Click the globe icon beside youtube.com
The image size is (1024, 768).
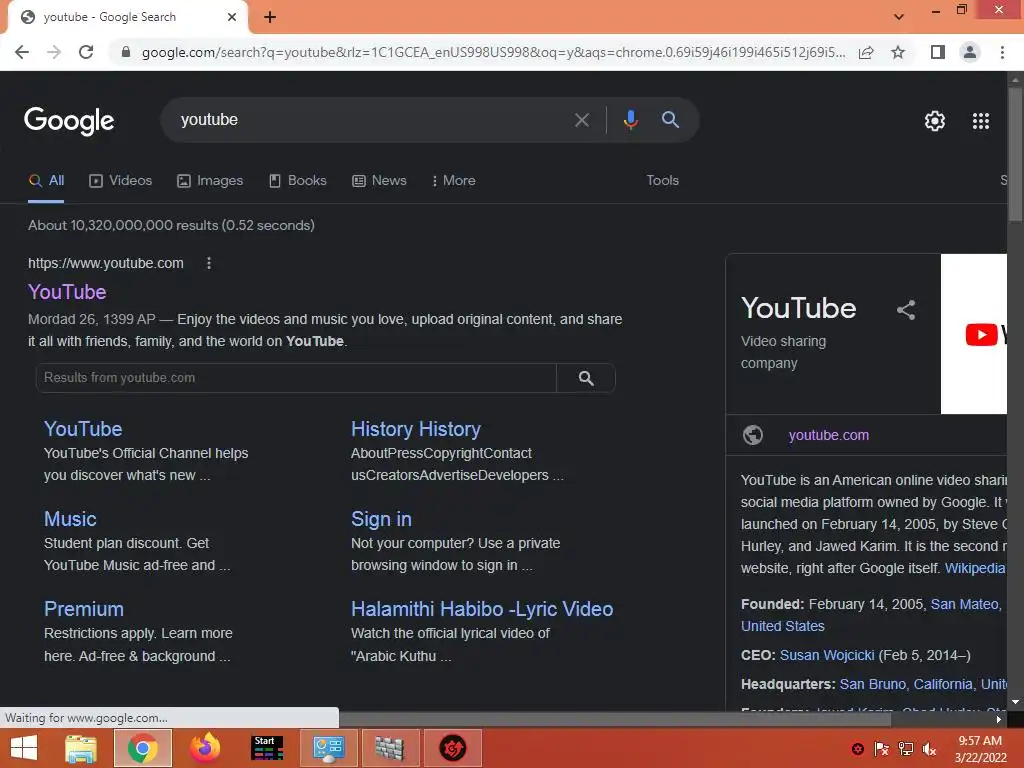[752, 435]
